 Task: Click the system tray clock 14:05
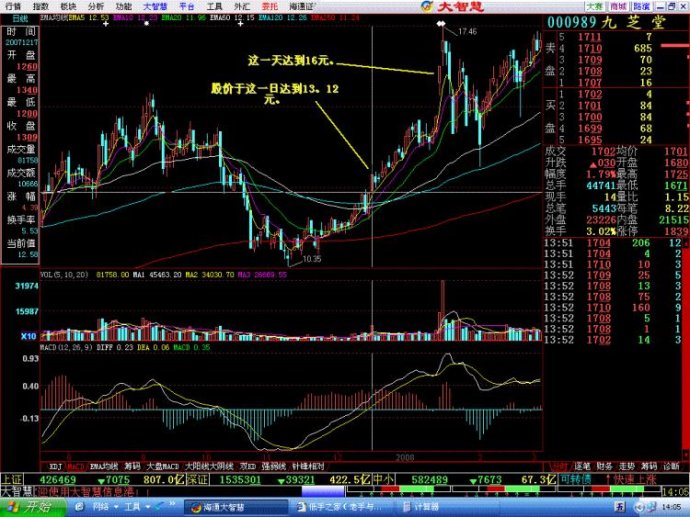(x=672, y=507)
